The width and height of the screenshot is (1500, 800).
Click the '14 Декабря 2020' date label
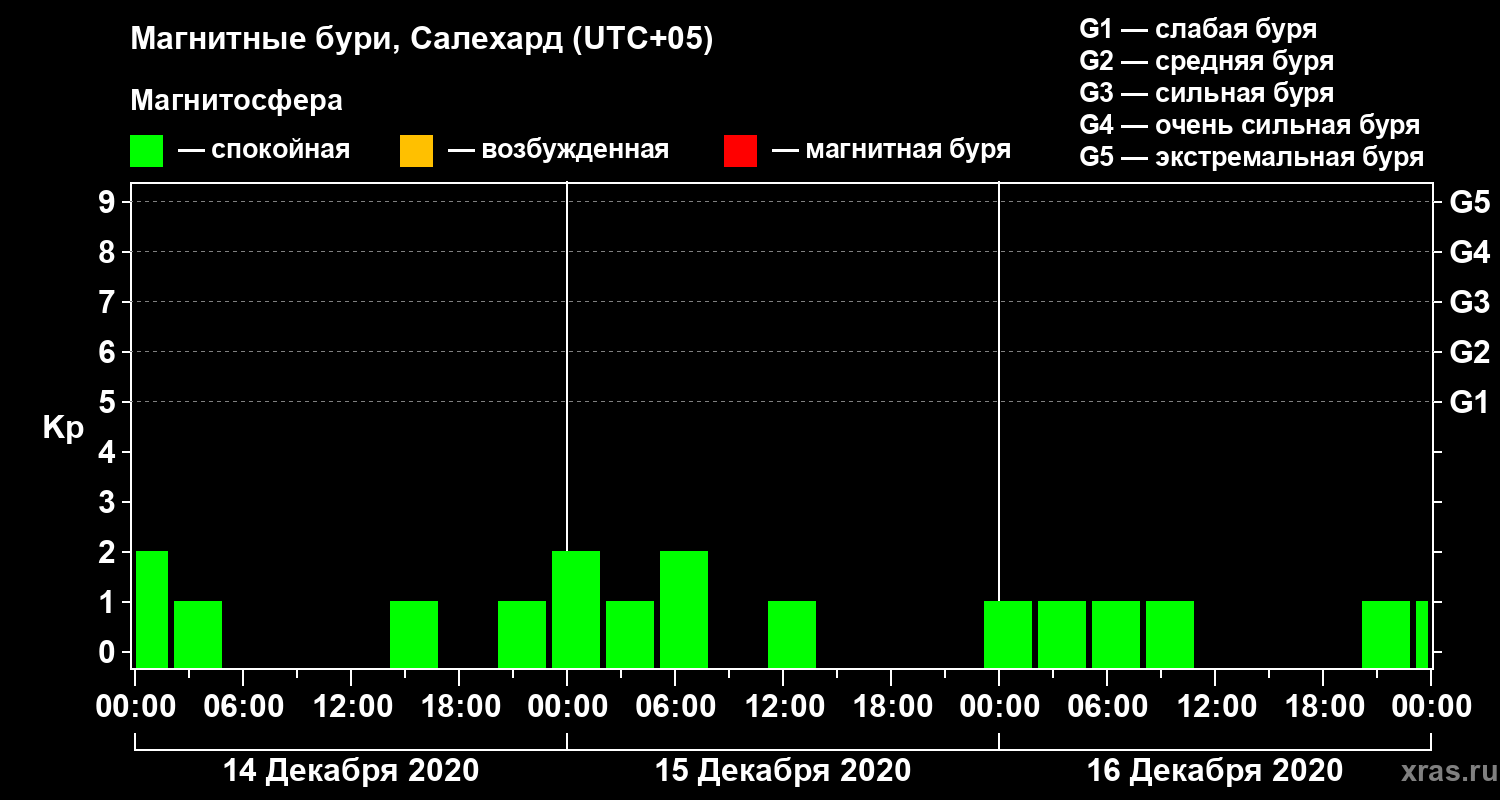(351, 771)
